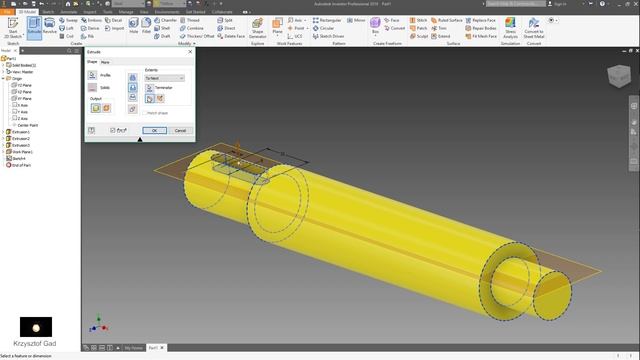
Task: Open the Fillet tool
Action: pyautogui.click(x=146, y=26)
